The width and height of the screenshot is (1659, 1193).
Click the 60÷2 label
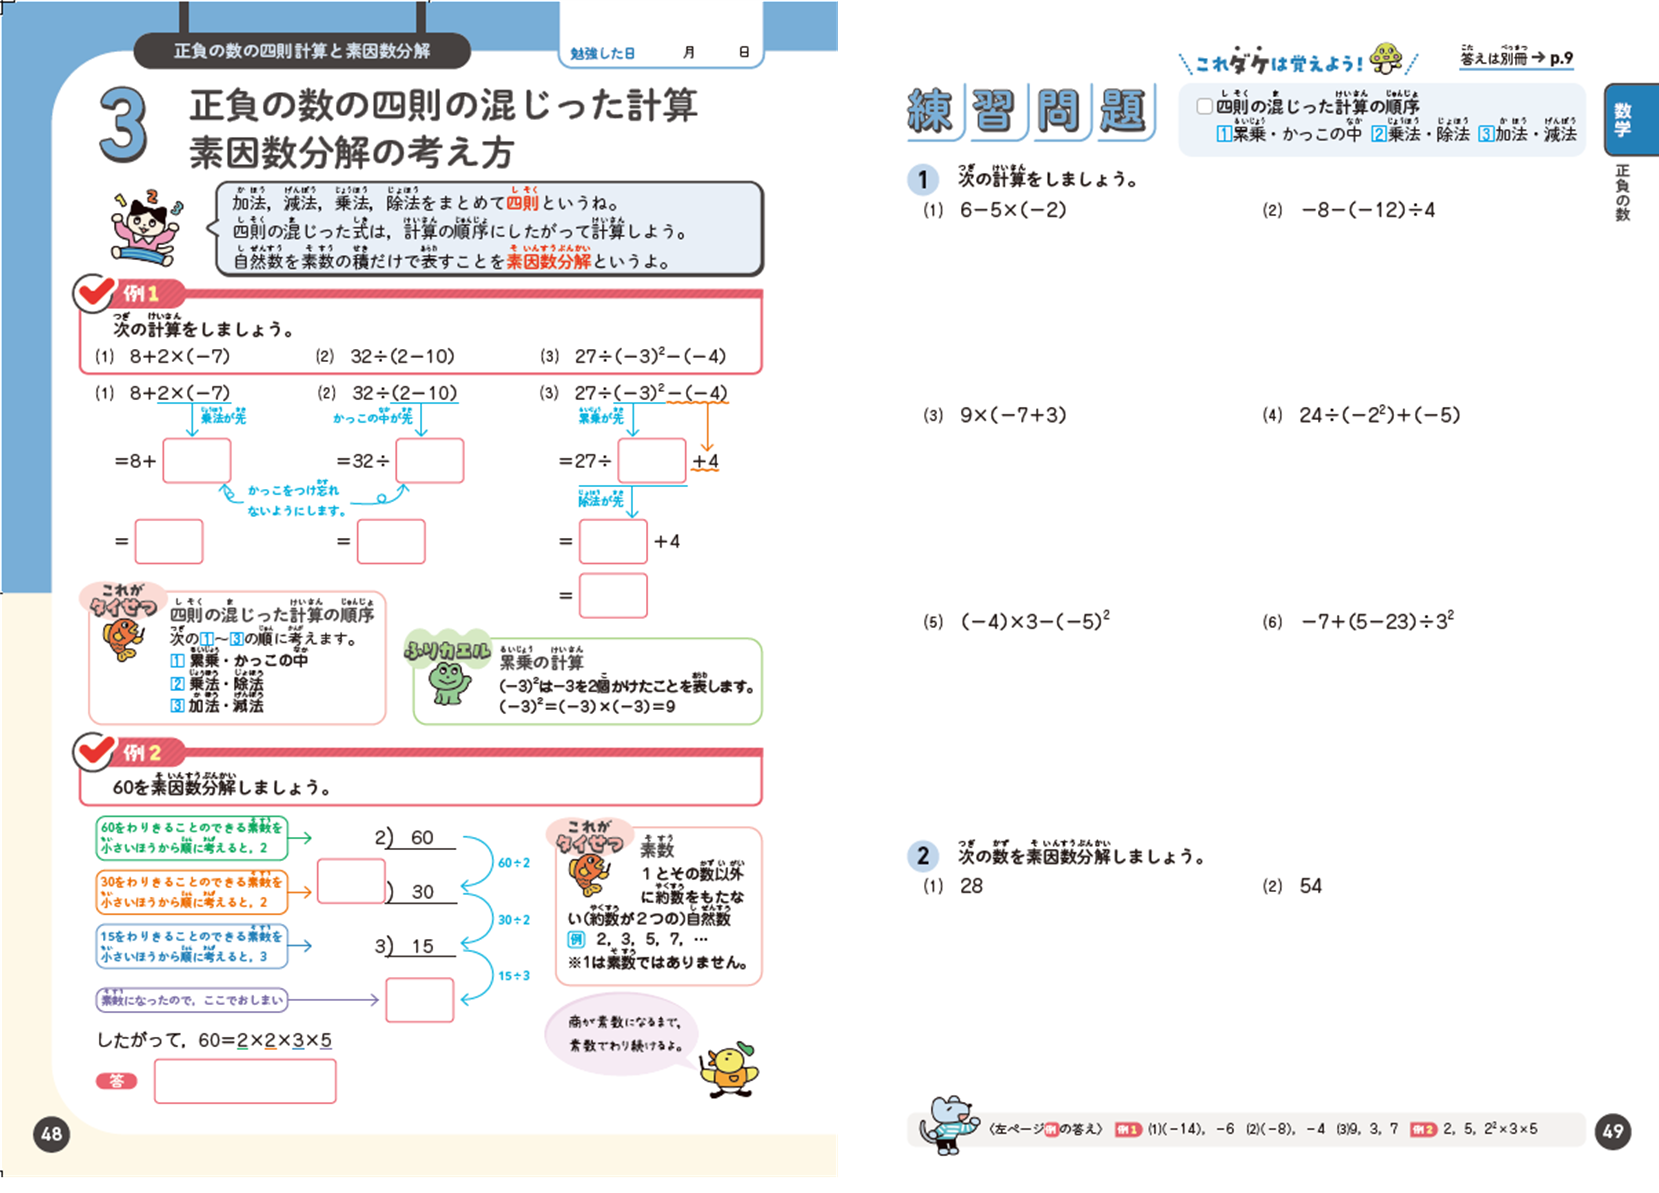click(x=514, y=863)
